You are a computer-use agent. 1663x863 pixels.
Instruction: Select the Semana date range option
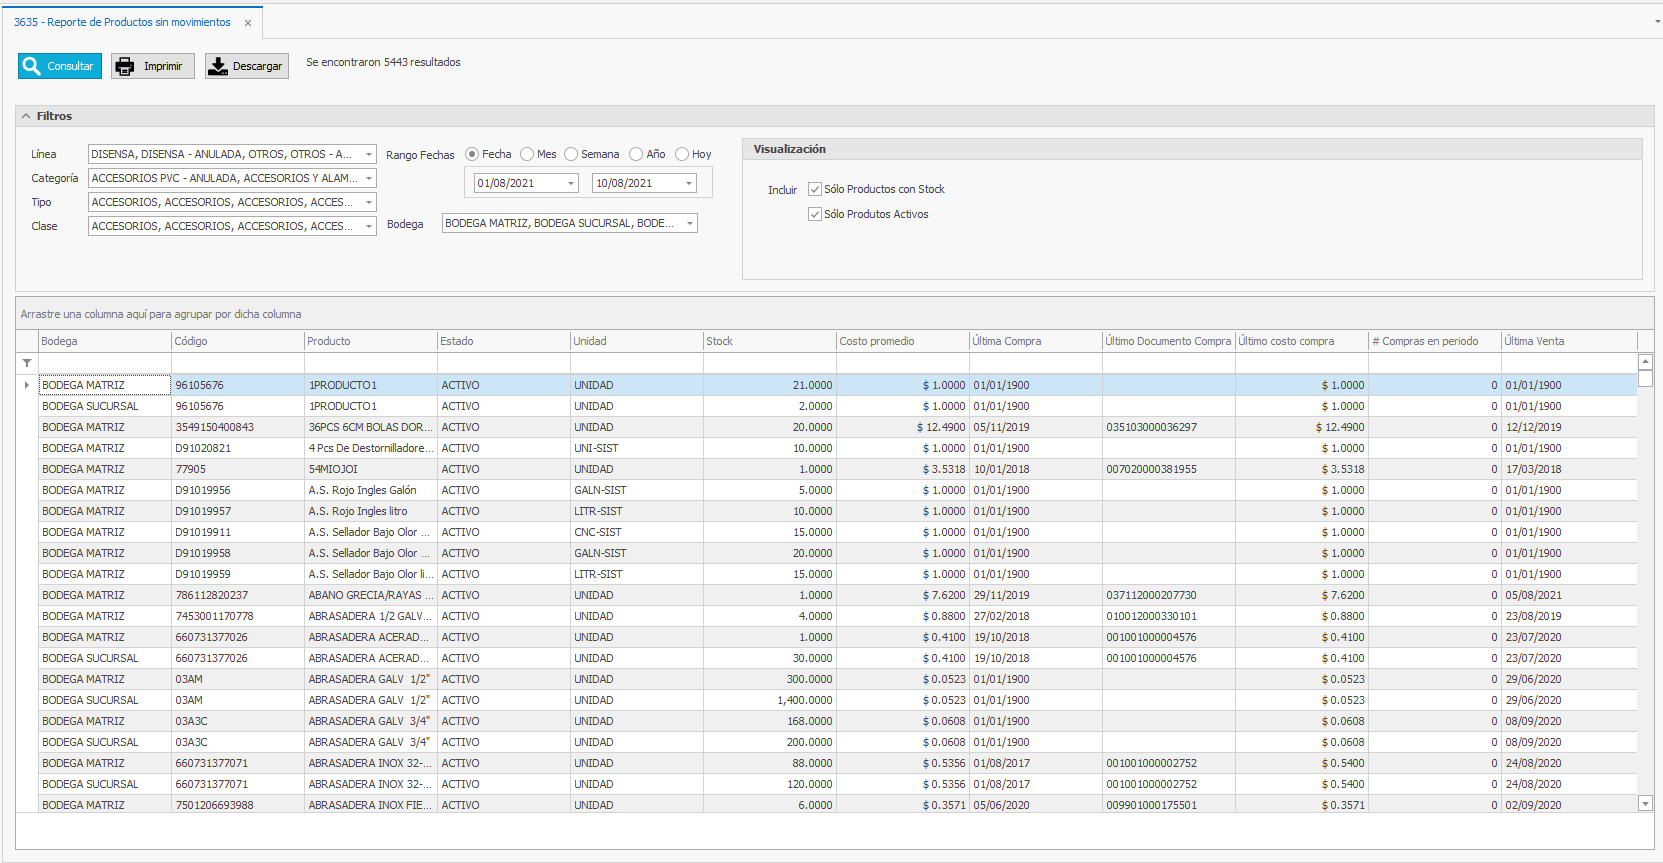pos(571,154)
